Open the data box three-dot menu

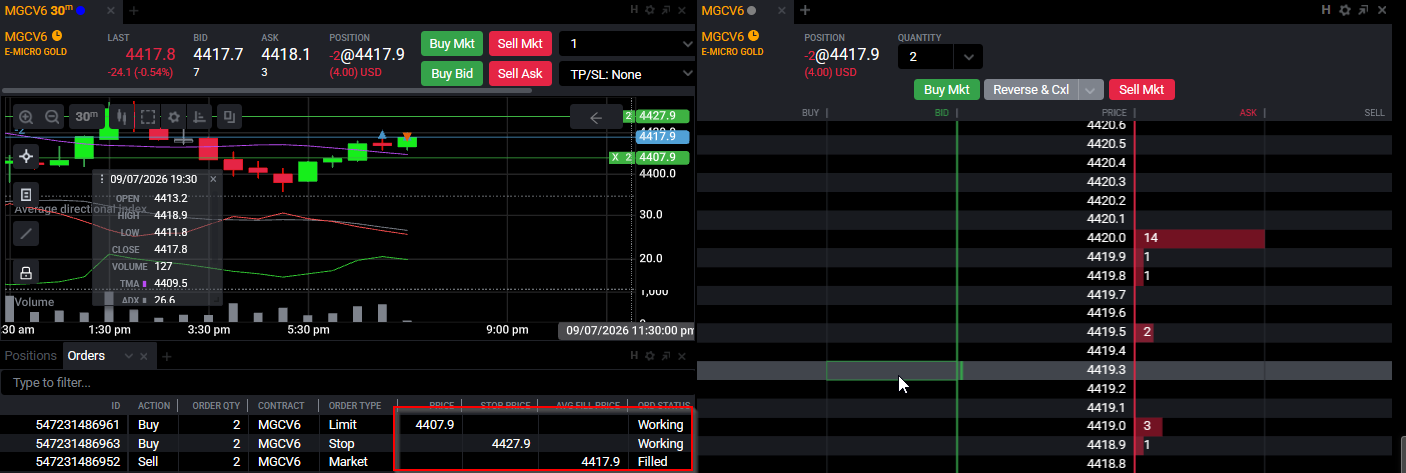coord(102,179)
